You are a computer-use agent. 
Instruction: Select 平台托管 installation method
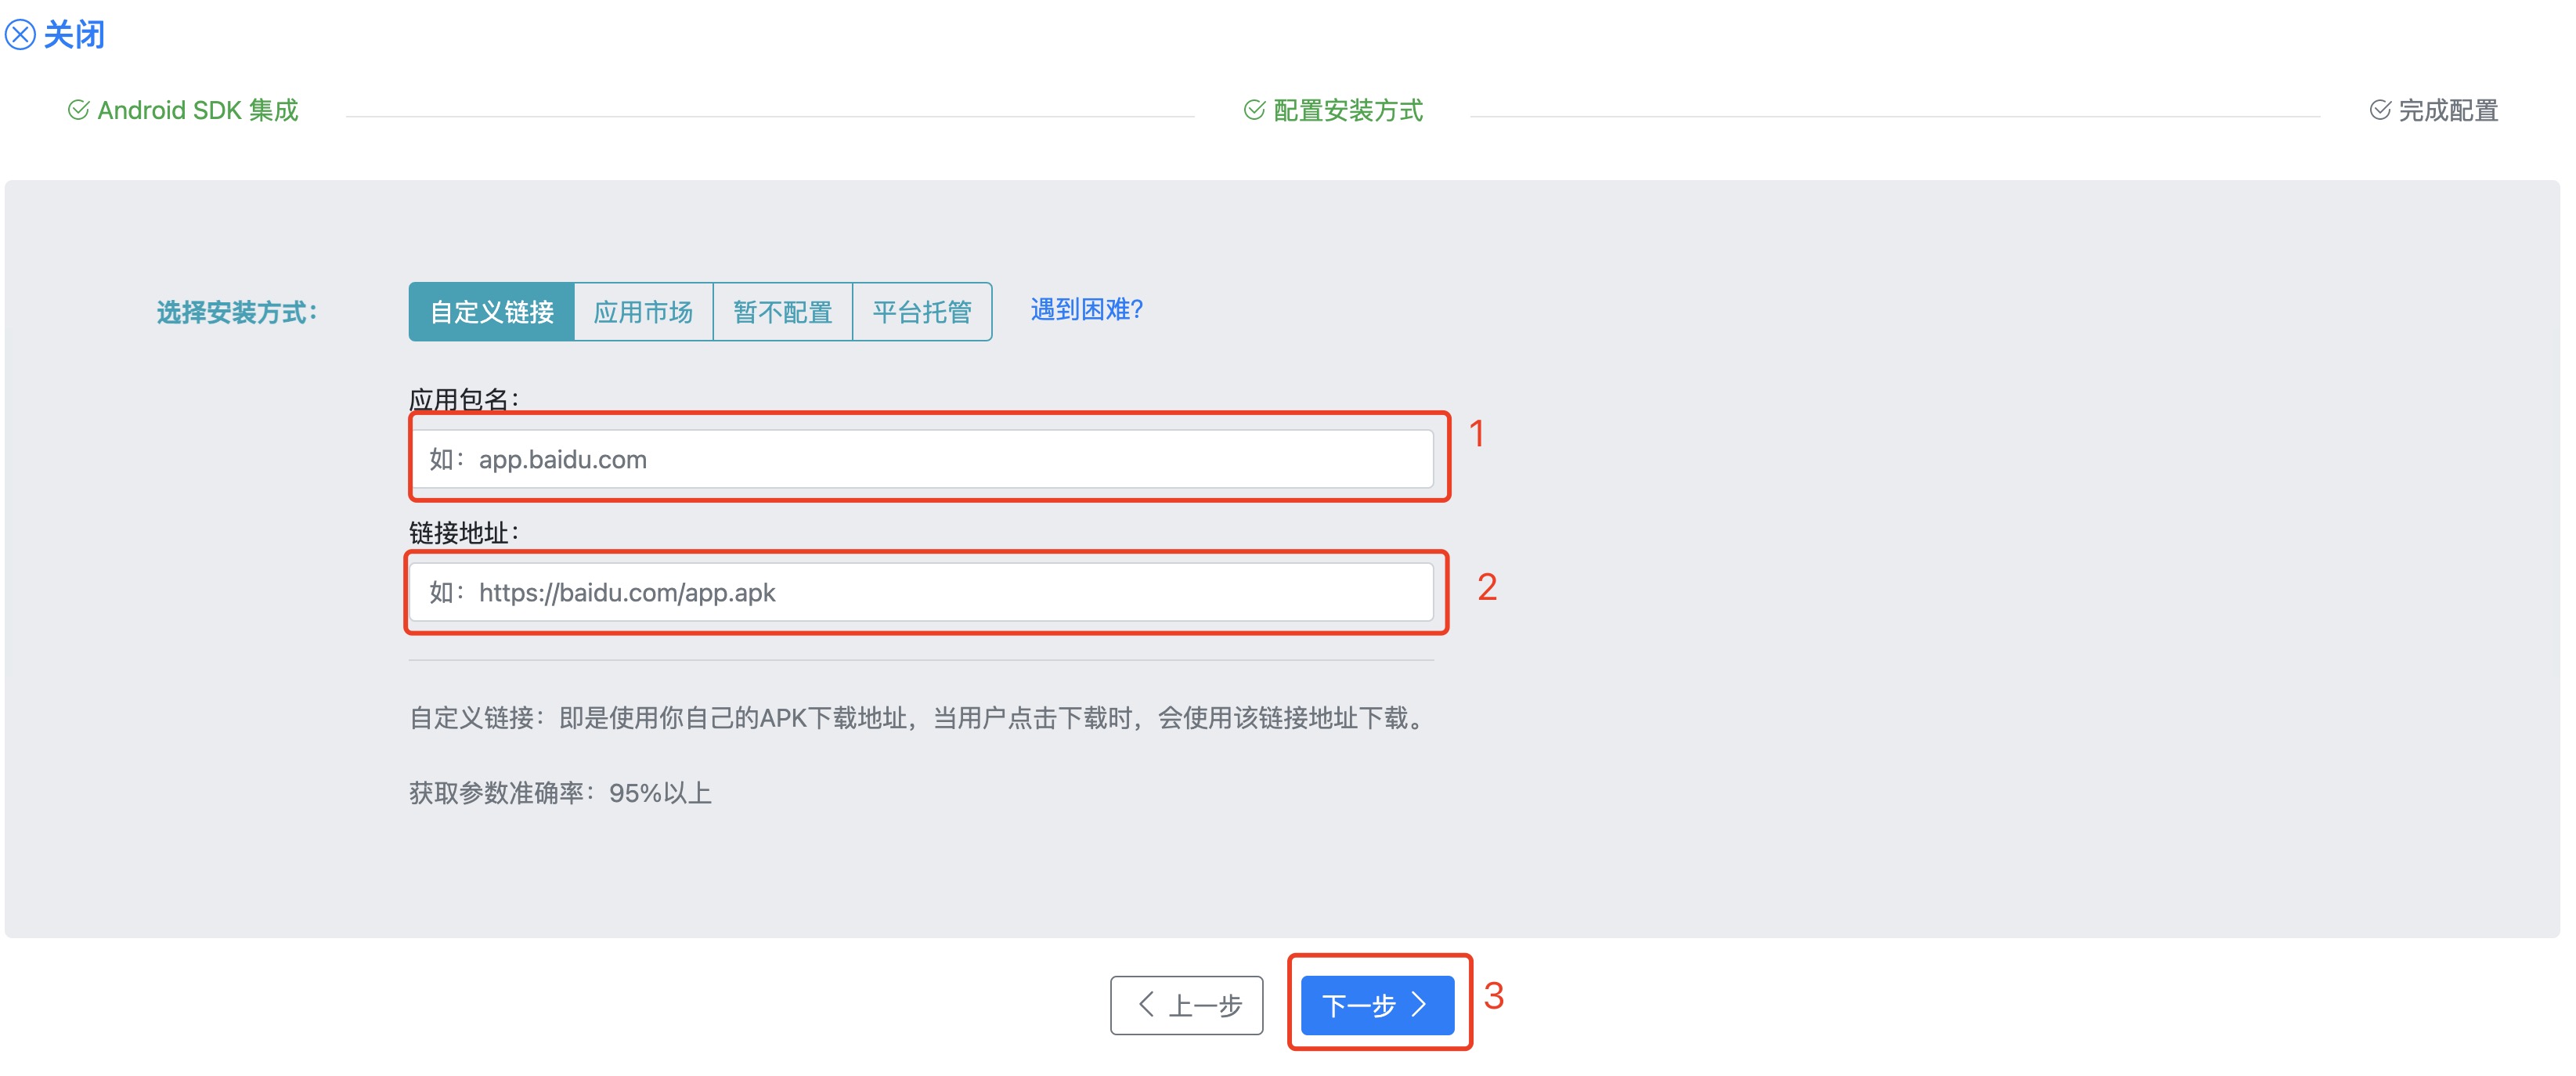click(921, 311)
